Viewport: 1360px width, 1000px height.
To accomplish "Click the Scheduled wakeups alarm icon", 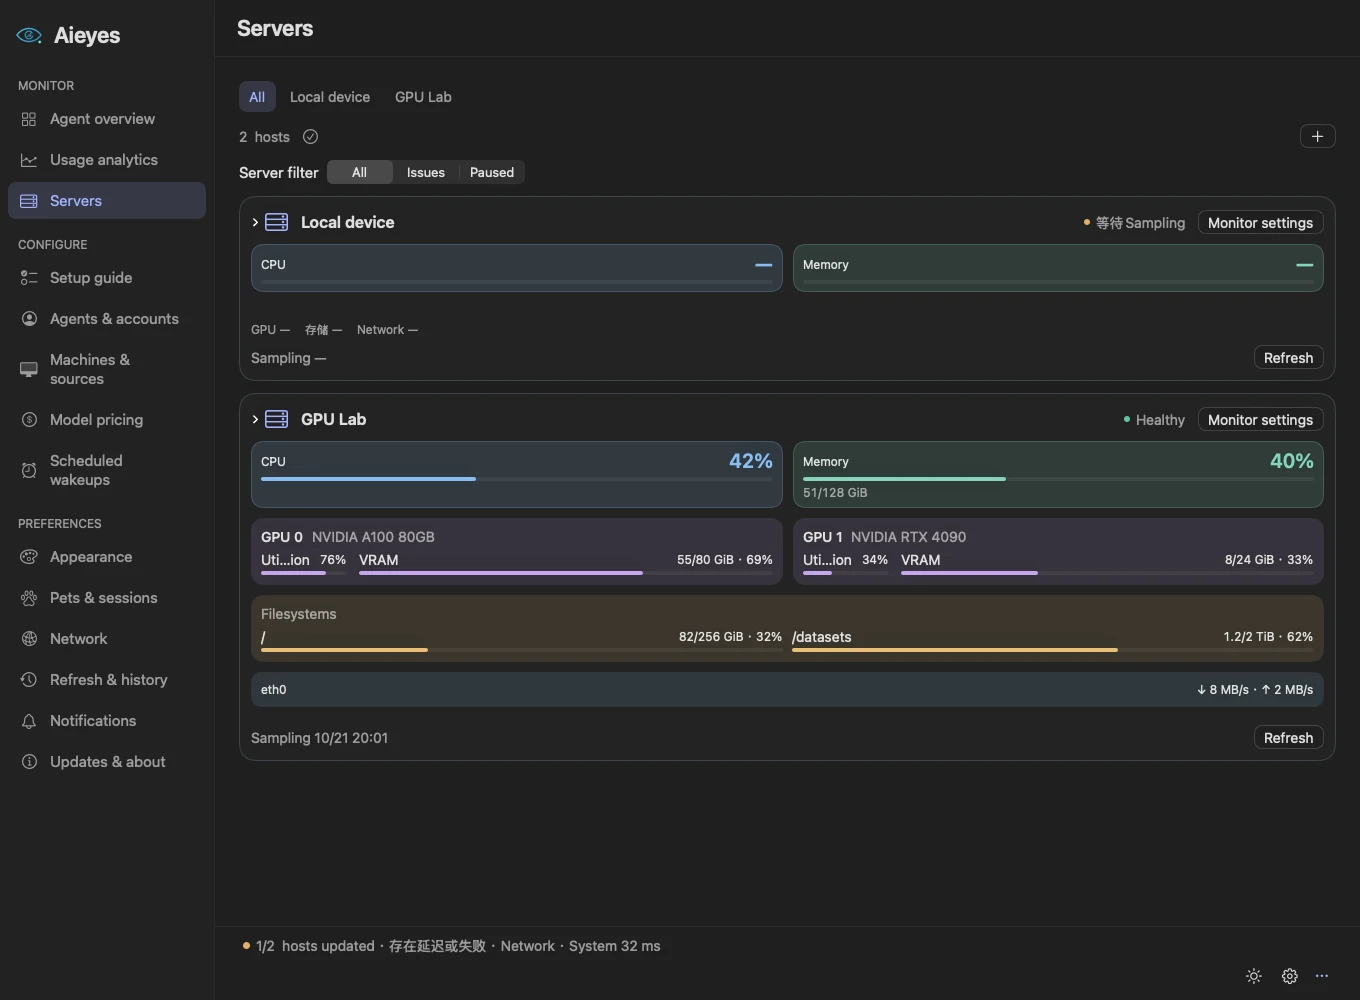I will tap(29, 470).
